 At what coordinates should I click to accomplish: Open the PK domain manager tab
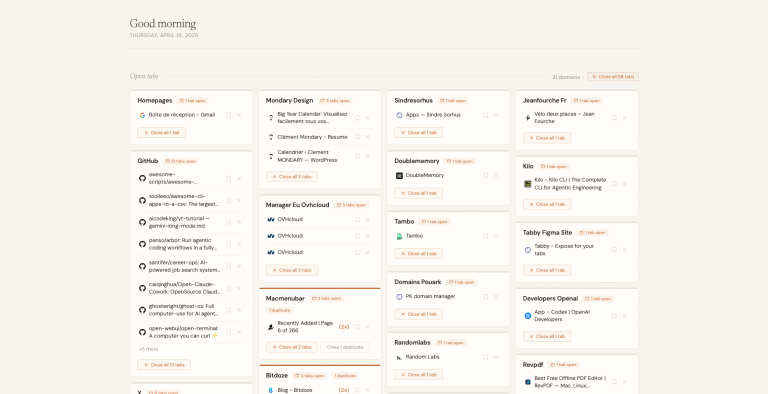click(431, 296)
